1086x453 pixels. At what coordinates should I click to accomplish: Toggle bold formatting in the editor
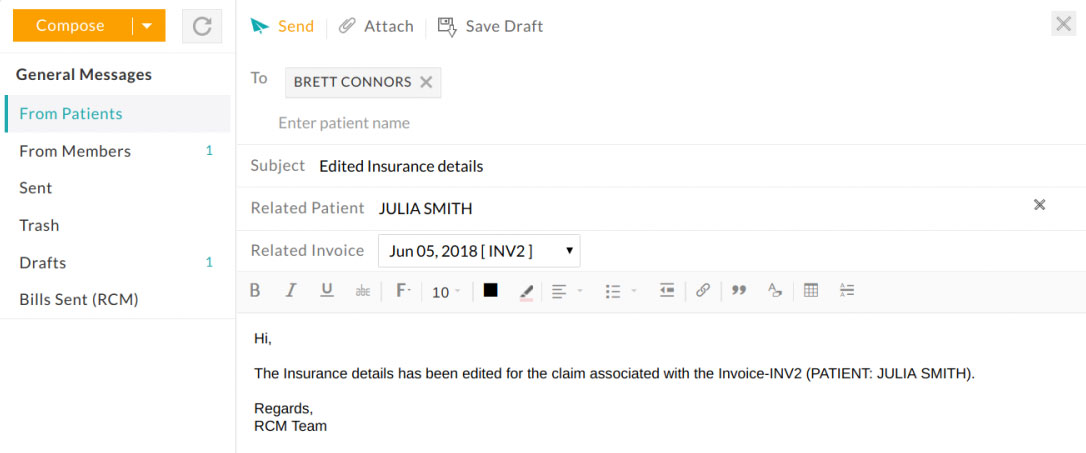255,291
